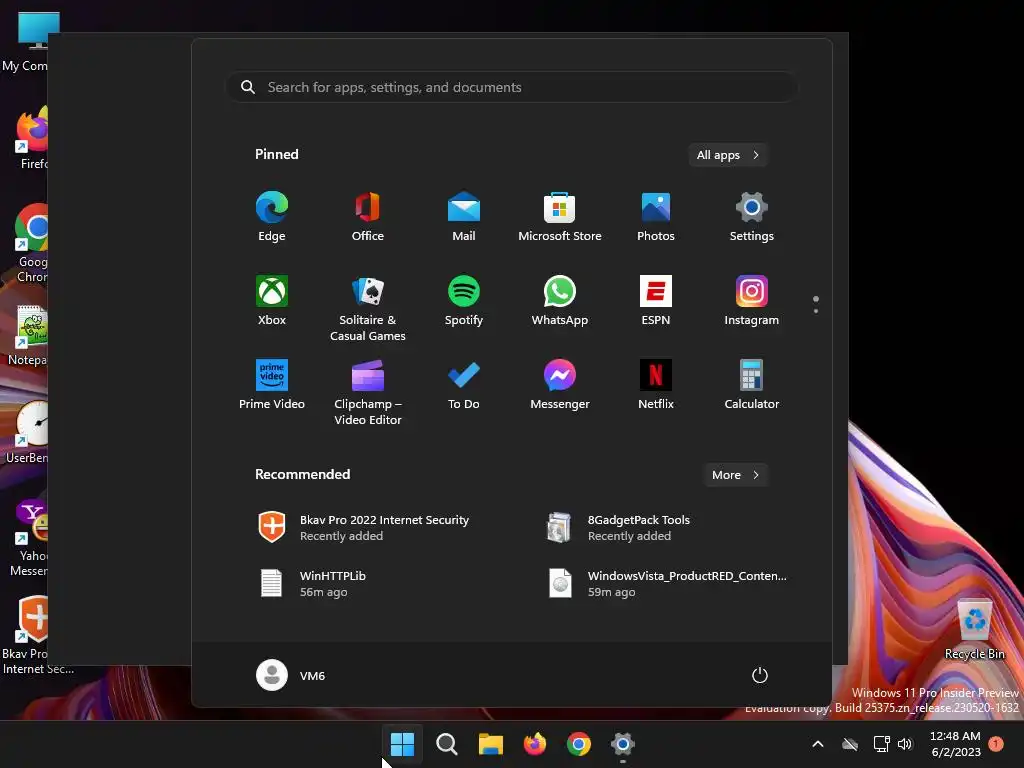Launch the To Do app

464,385
